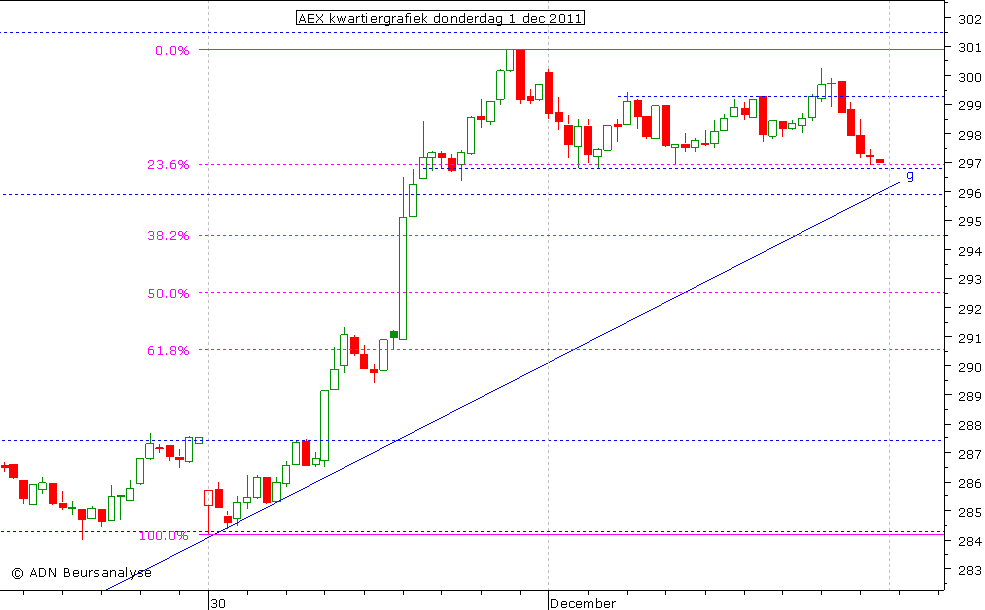985x610 pixels.
Task: Select the 50.0% Fibonacci label
Action: click(168, 293)
